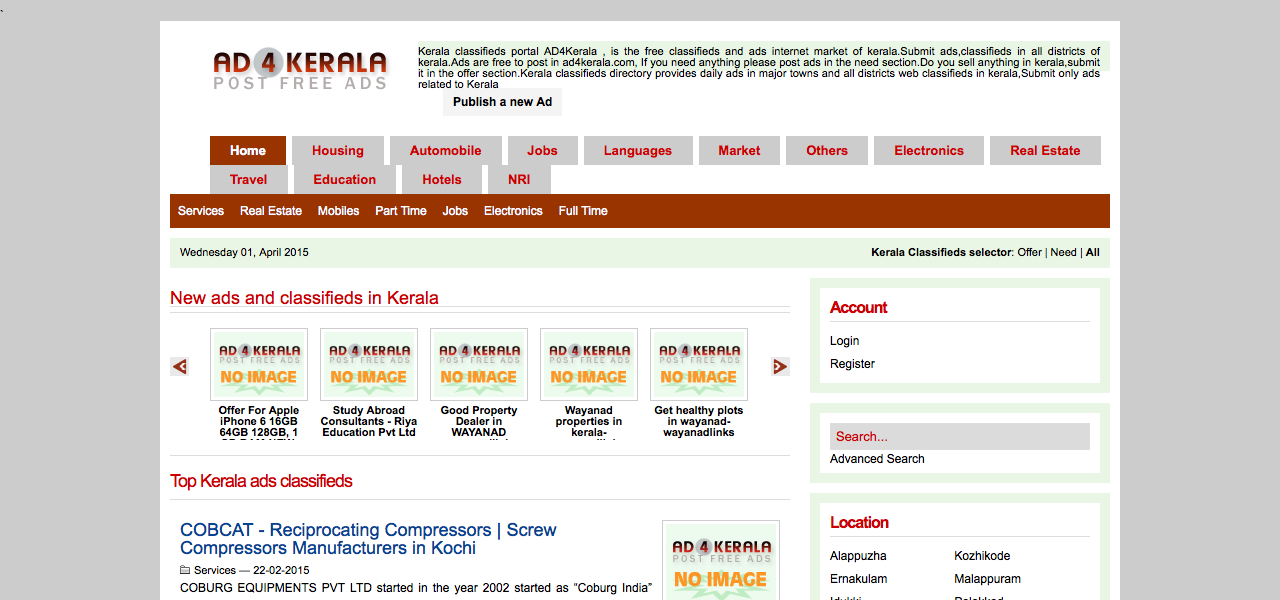Open Study Abroad Consultants Riya Education link
The image size is (1280, 600).
[369, 422]
